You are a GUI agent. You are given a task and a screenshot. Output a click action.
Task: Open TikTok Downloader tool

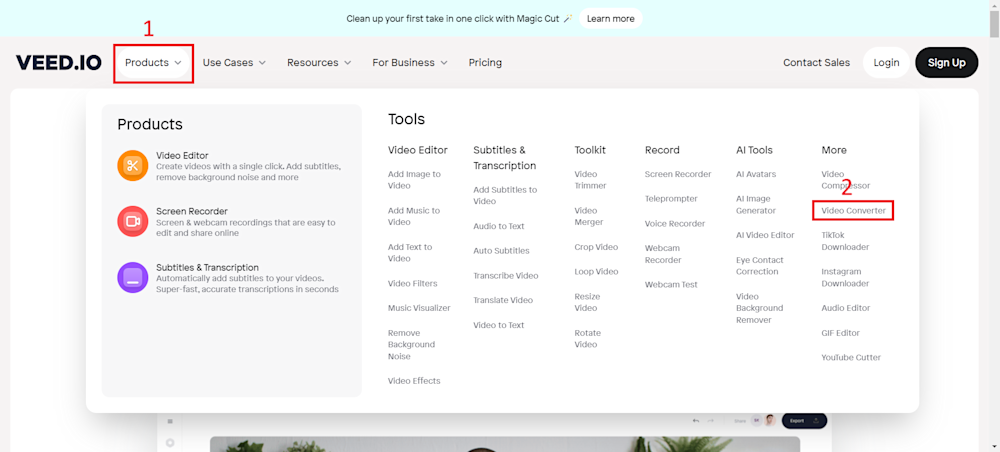coord(845,241)
